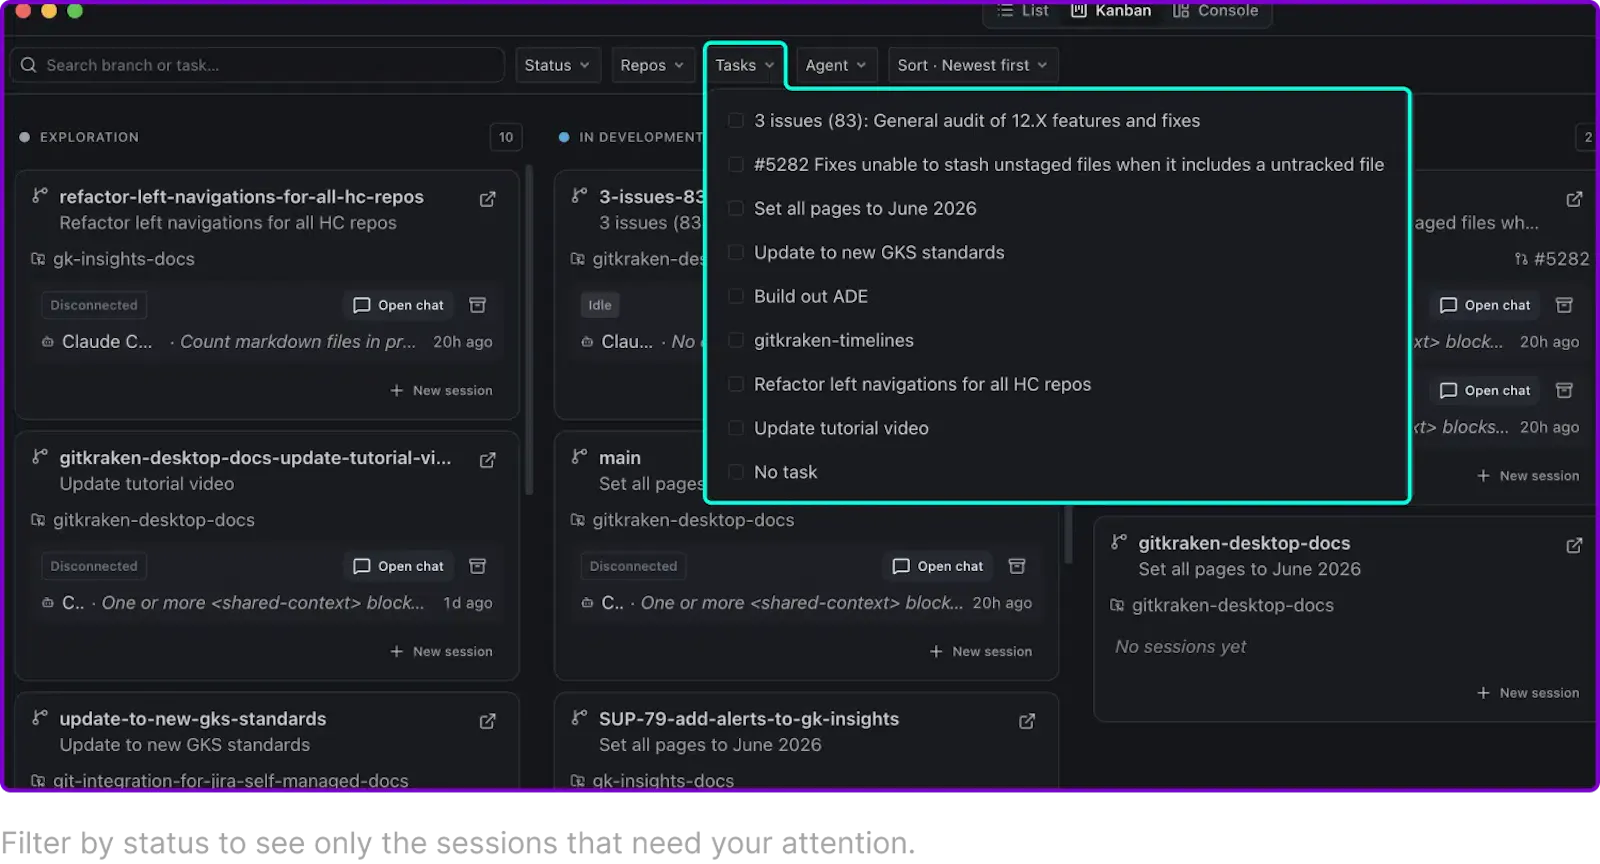Open chat on main branch card
Viewport: 1600px width, 864px height.
coord(938,566)
